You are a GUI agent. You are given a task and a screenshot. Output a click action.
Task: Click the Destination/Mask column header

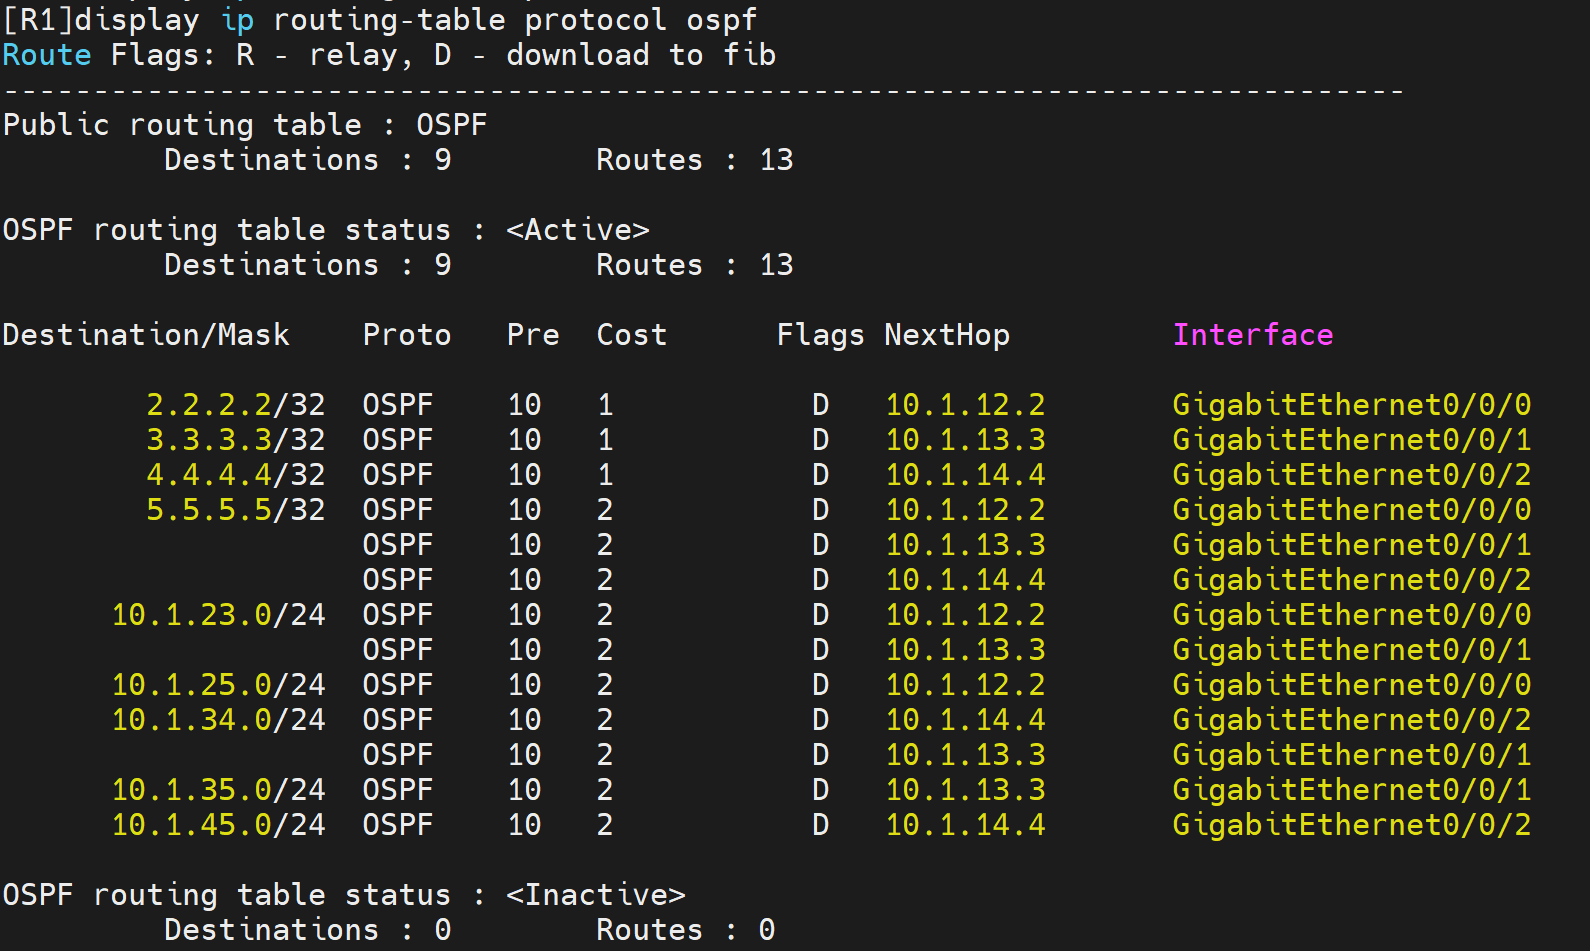point(146,335)
